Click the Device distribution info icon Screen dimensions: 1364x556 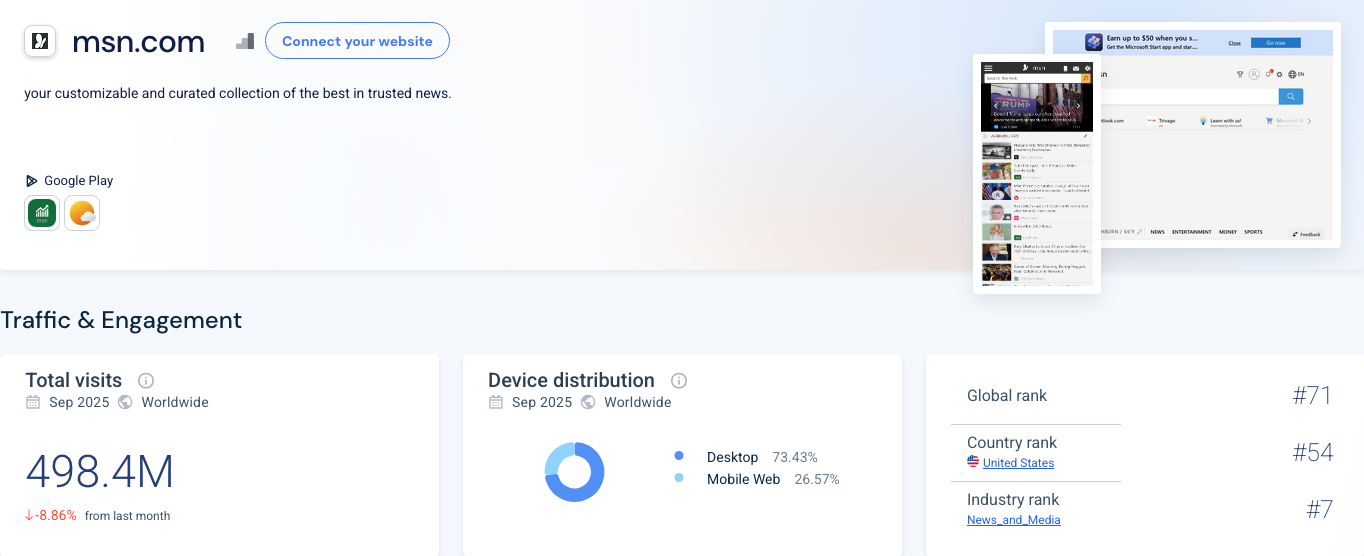[679, 381]
